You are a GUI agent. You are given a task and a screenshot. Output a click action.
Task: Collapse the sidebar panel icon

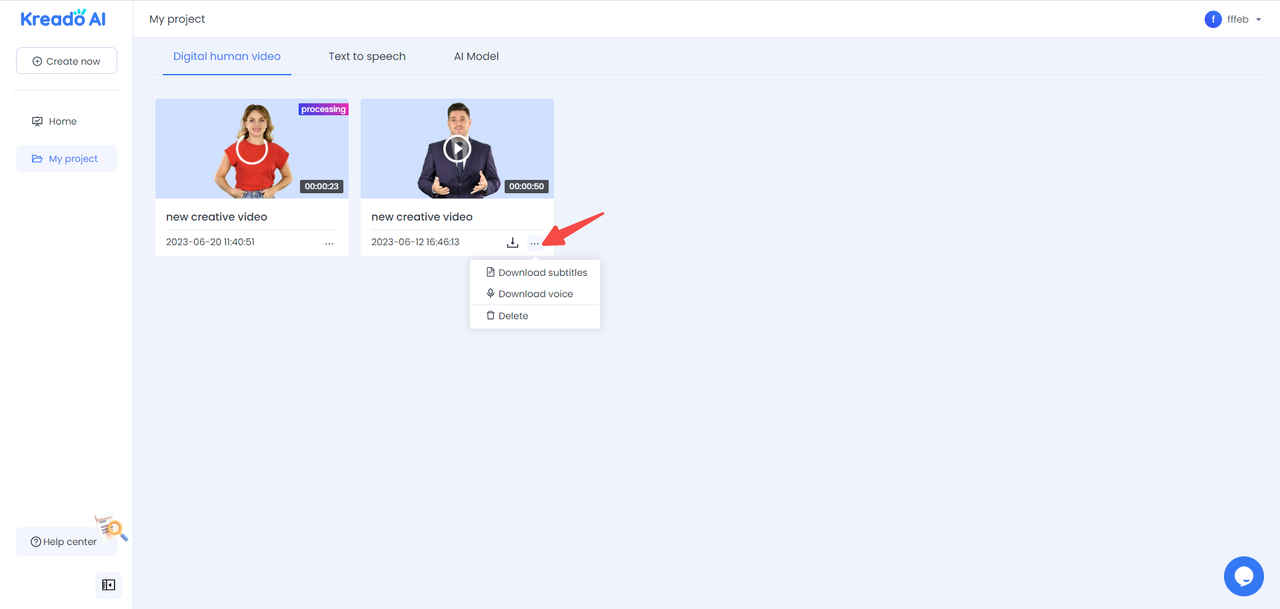pyautogui.click(x=108, y=585)
